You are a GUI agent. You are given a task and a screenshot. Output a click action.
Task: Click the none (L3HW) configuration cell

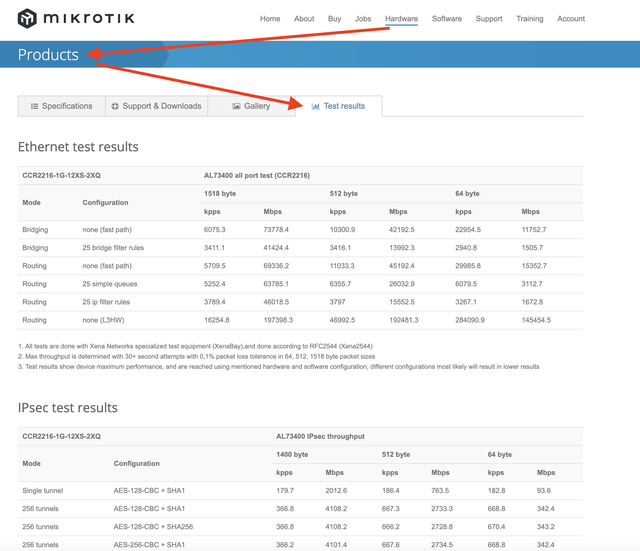[103, 320]
